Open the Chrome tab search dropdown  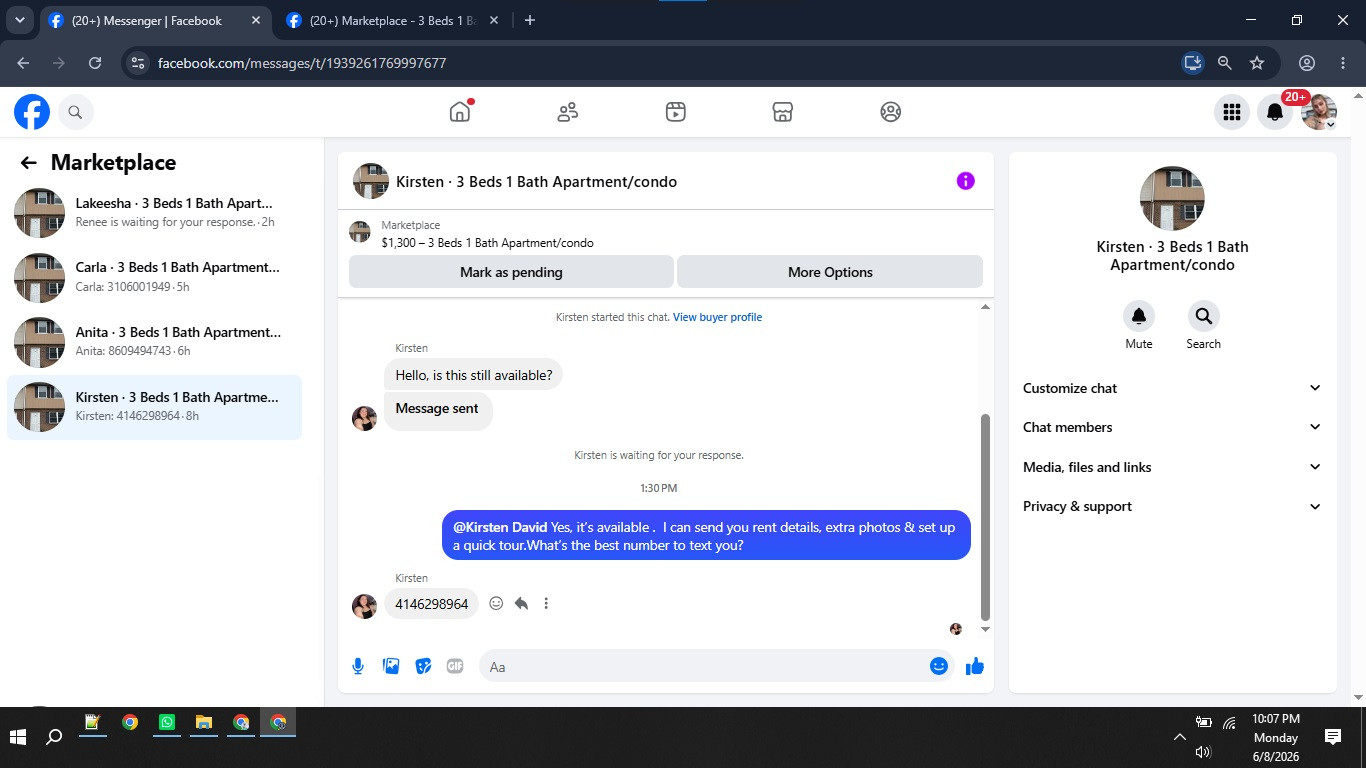pyautogui.click(x=19, y=20)
